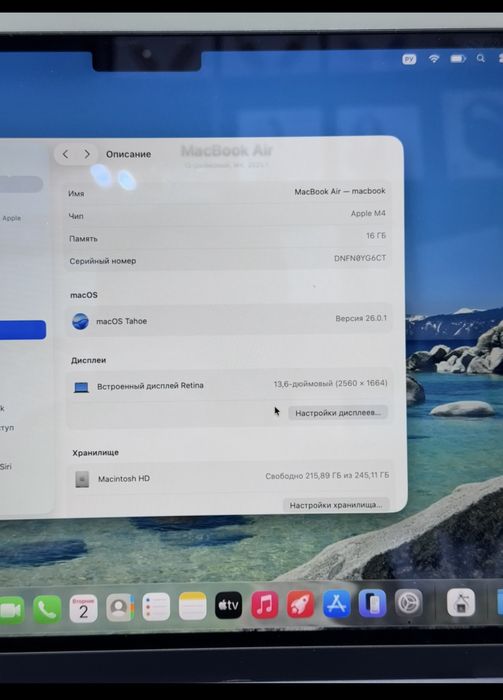Click the Macintosh HD drive icon
Screen dimensions: 503x700
tap(82, 479)
